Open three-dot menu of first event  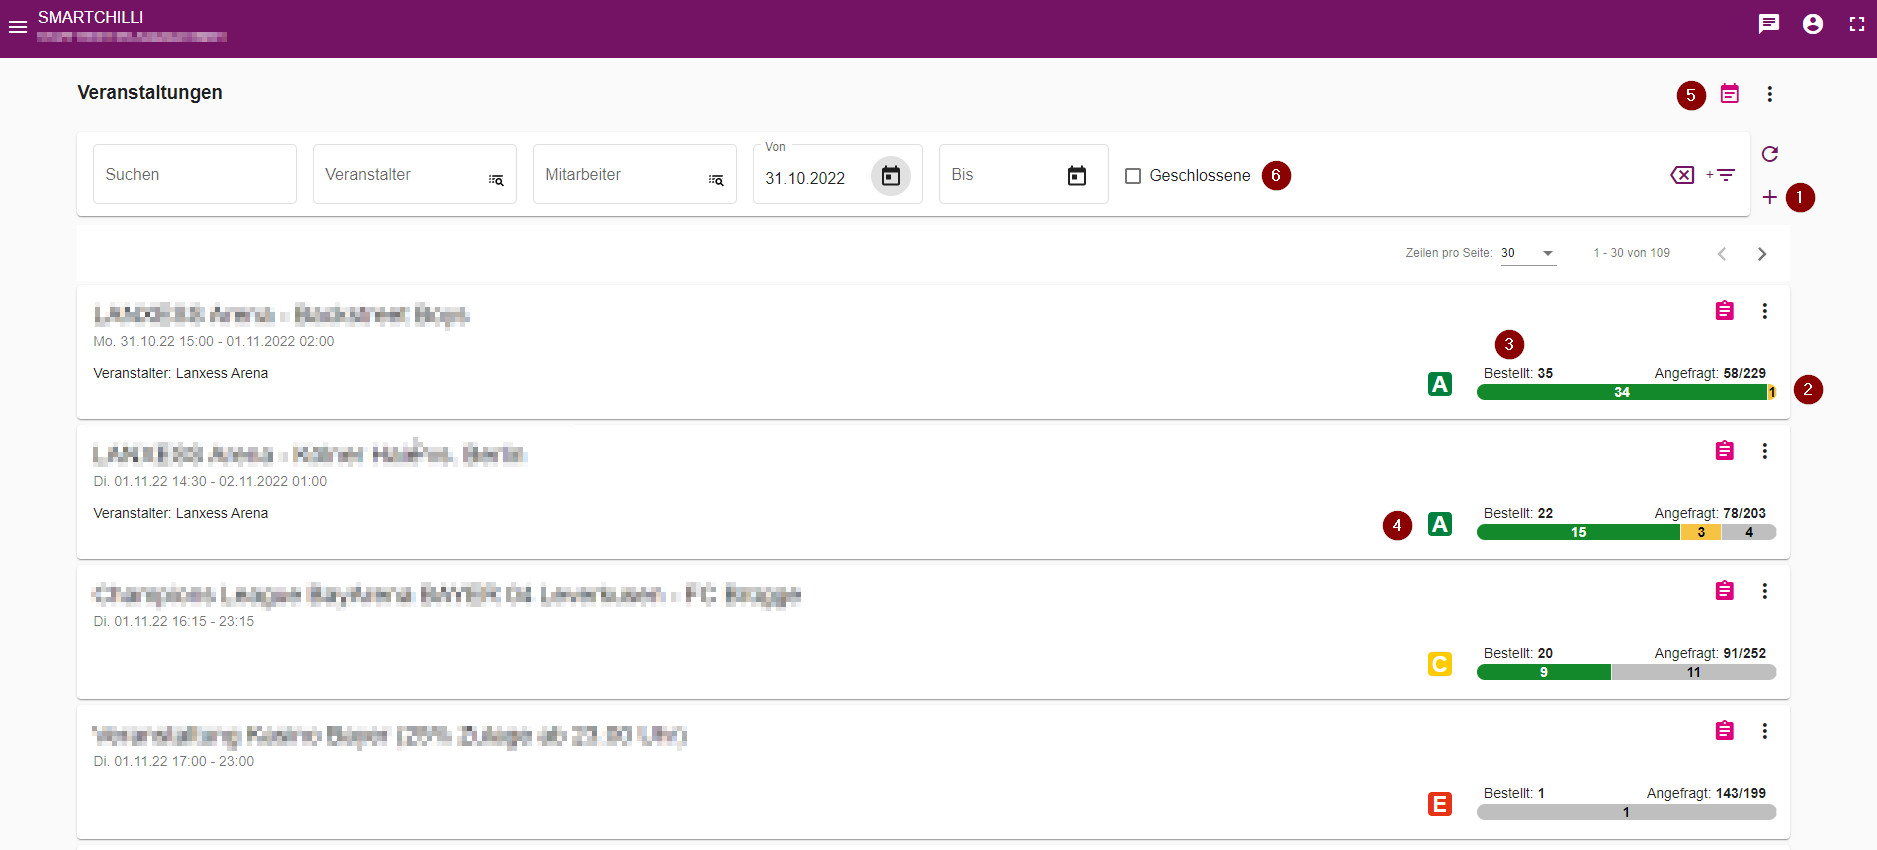pyautogui.click(x=1764, y=311)
